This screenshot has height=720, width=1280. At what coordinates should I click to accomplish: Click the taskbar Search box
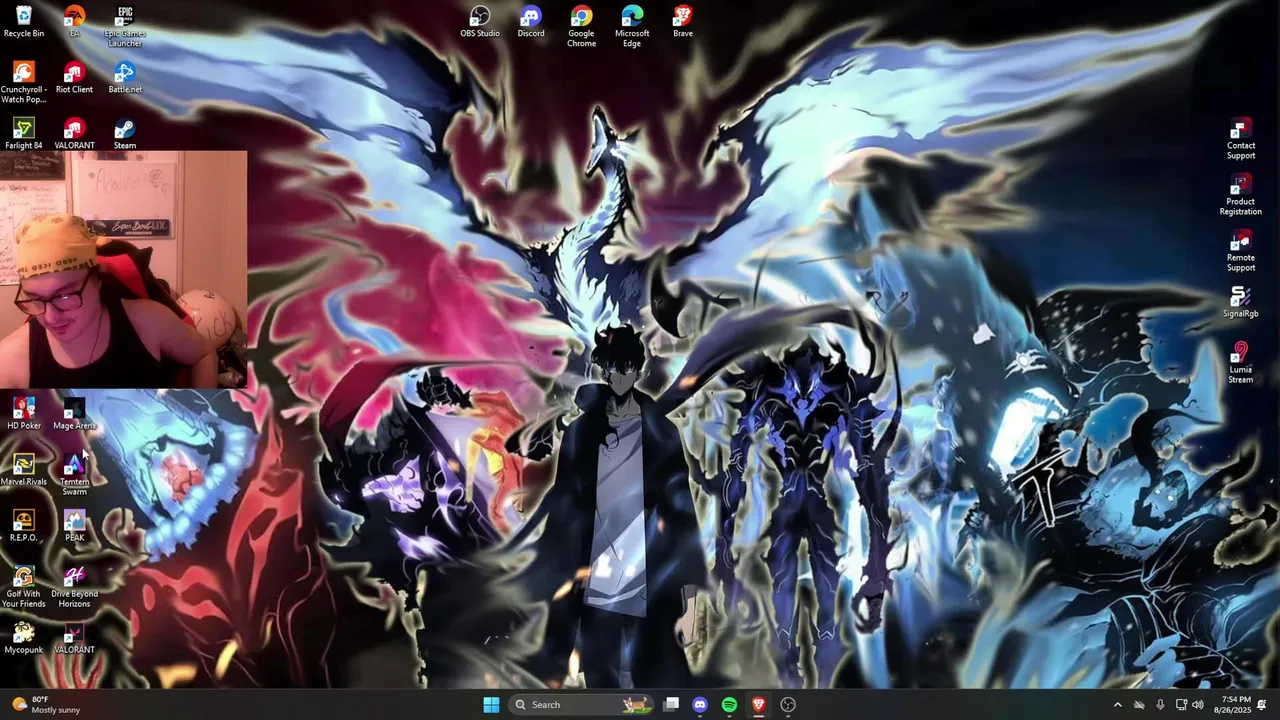pos(581,705)
